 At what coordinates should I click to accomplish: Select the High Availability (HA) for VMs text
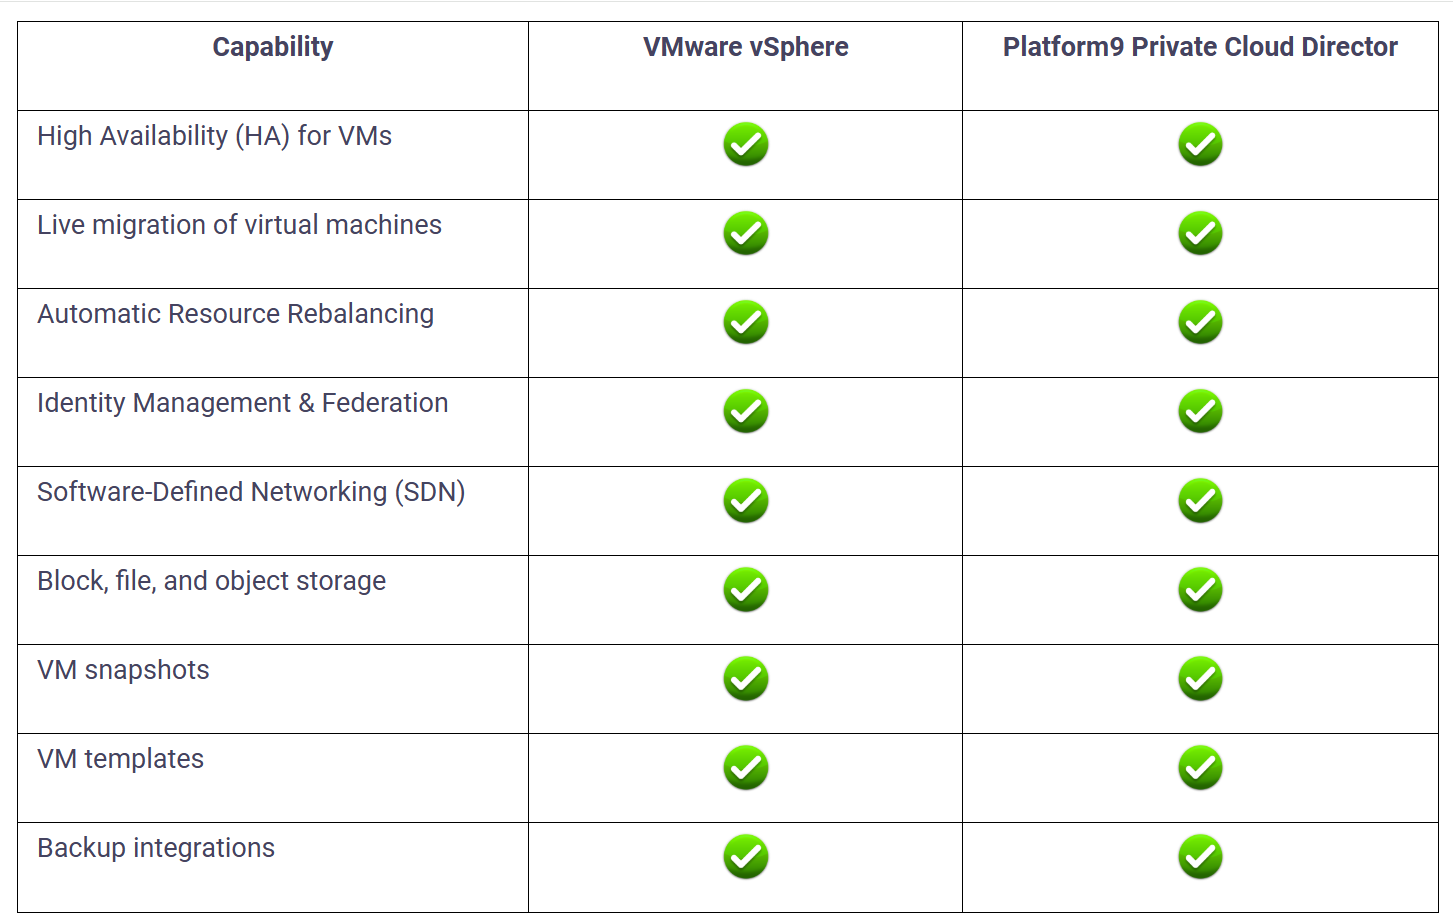(214, 136)
